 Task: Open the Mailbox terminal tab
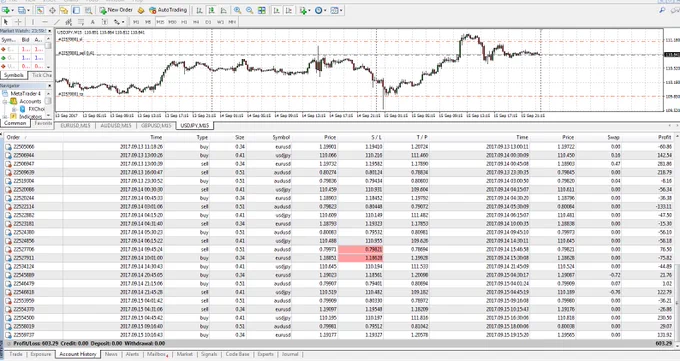click(157, 354)
